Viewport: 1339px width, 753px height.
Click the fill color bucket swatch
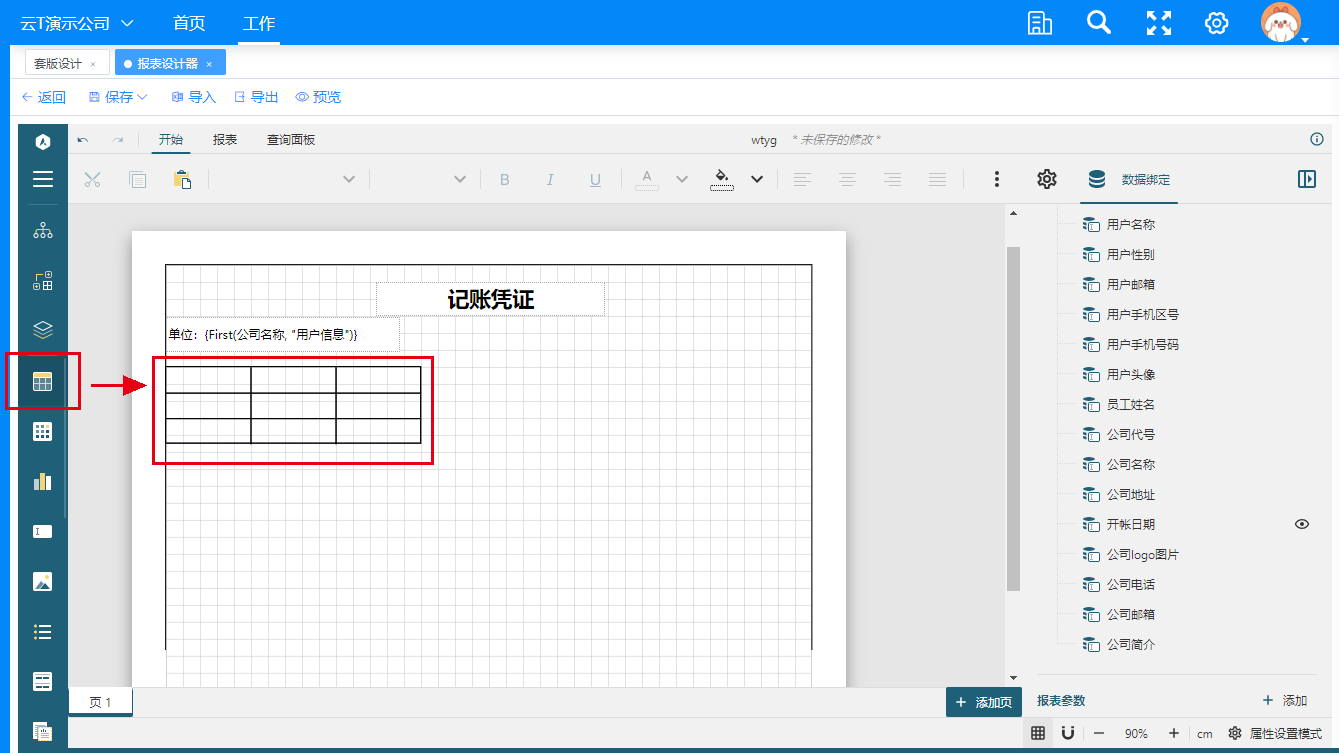pos(721,179)
